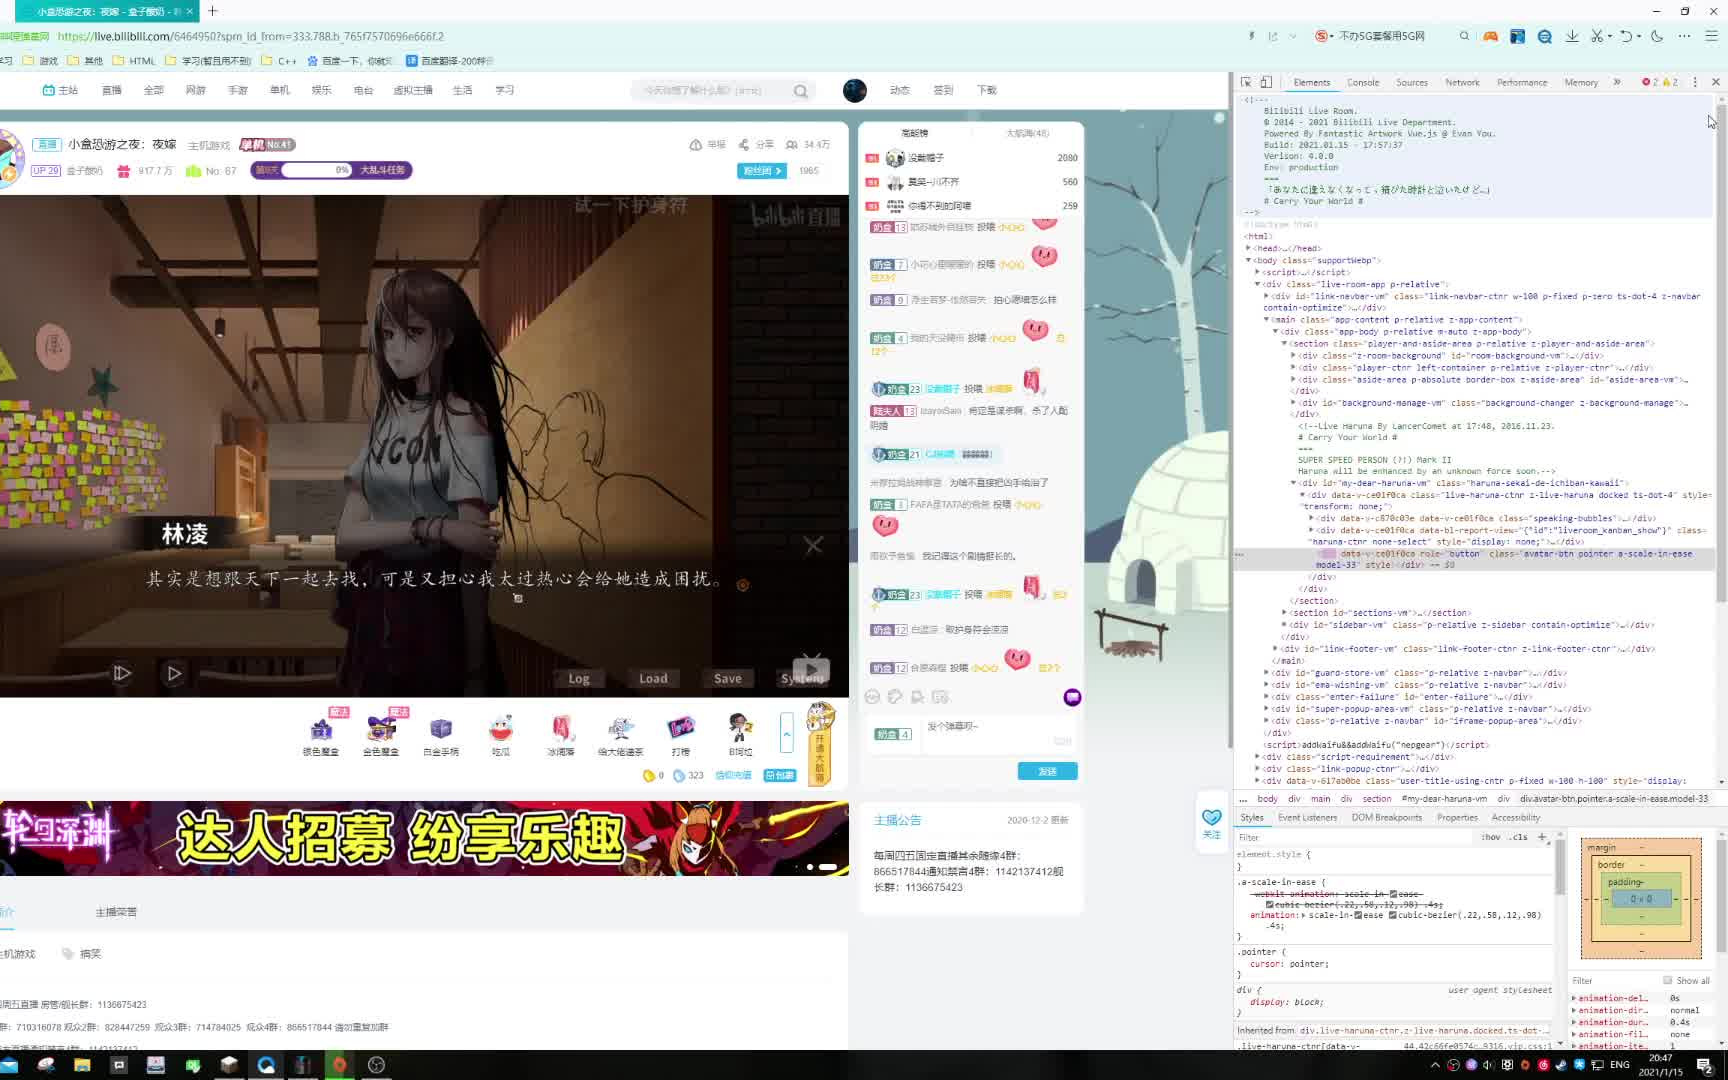
Task: Click the DevTools error count badge
Action: click(x=1650, y=82)
